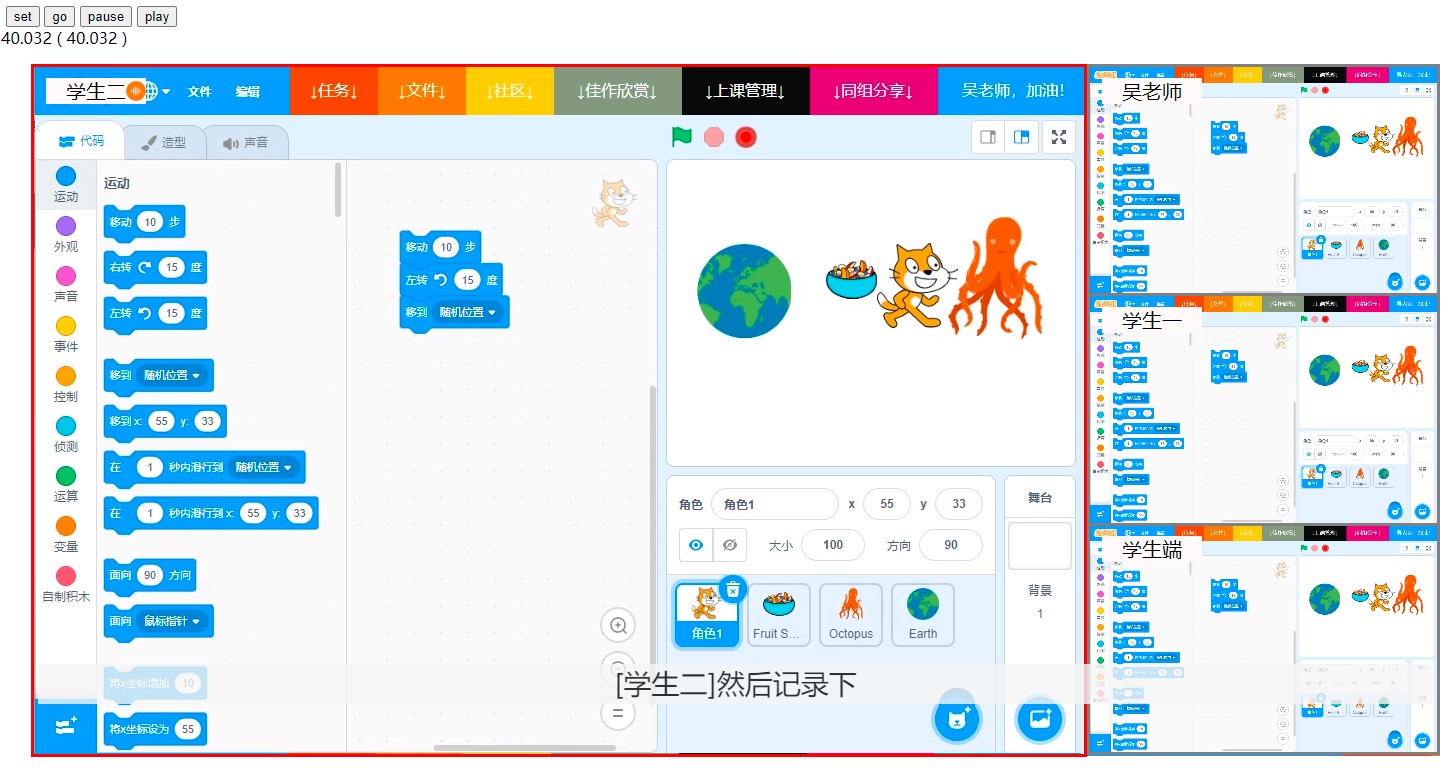
Task: Reset workspace zoom with equals button
Action: click(618, 713)
